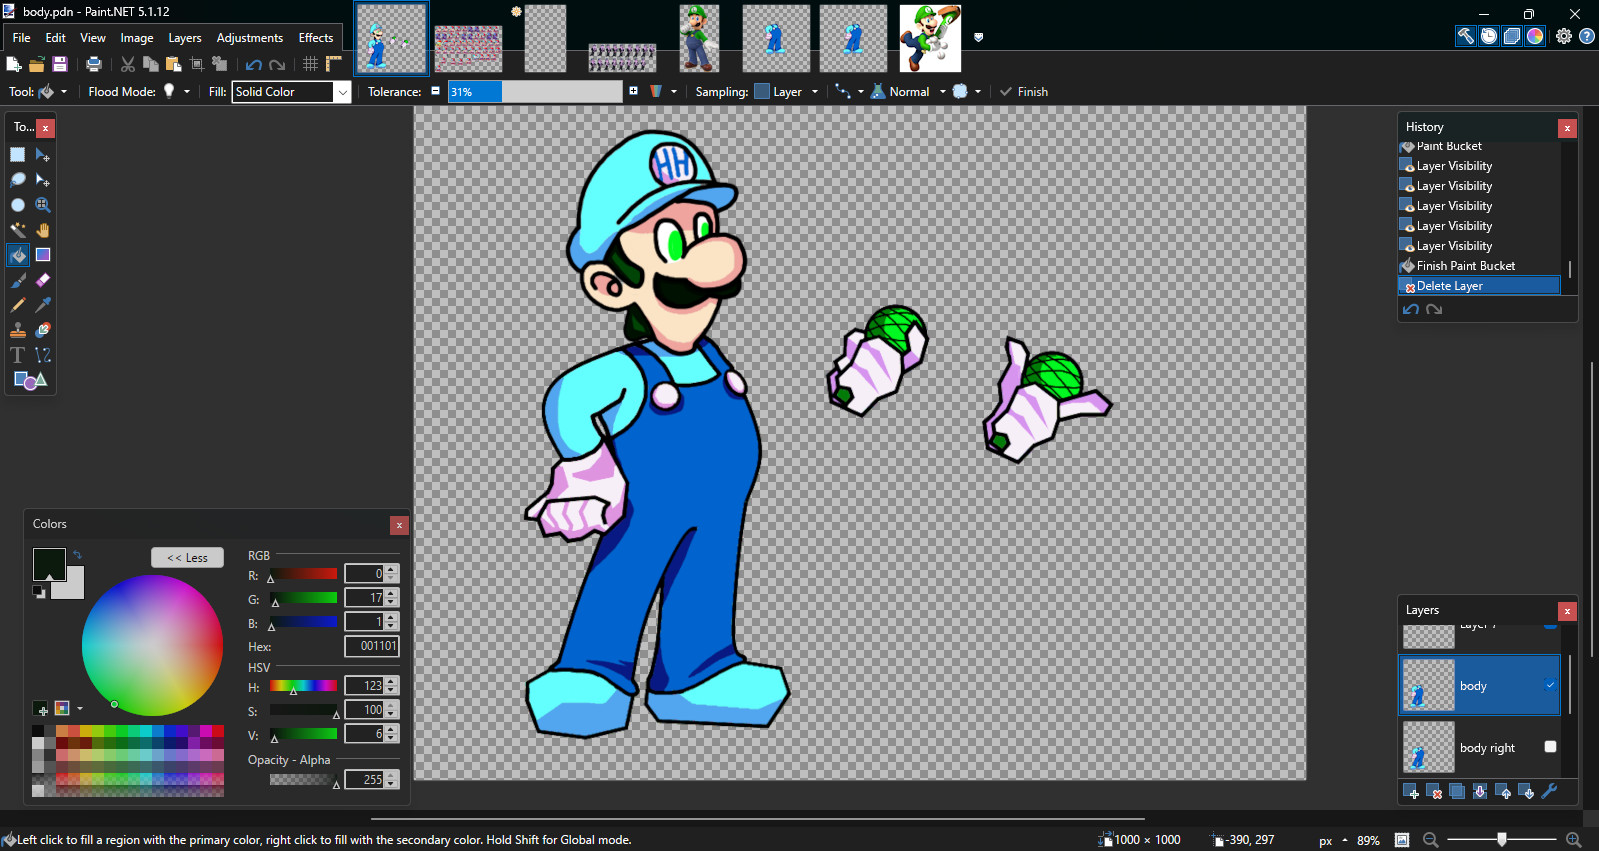
Task: Toggle the Layers window button
Action: click(x=1512, y=36)
